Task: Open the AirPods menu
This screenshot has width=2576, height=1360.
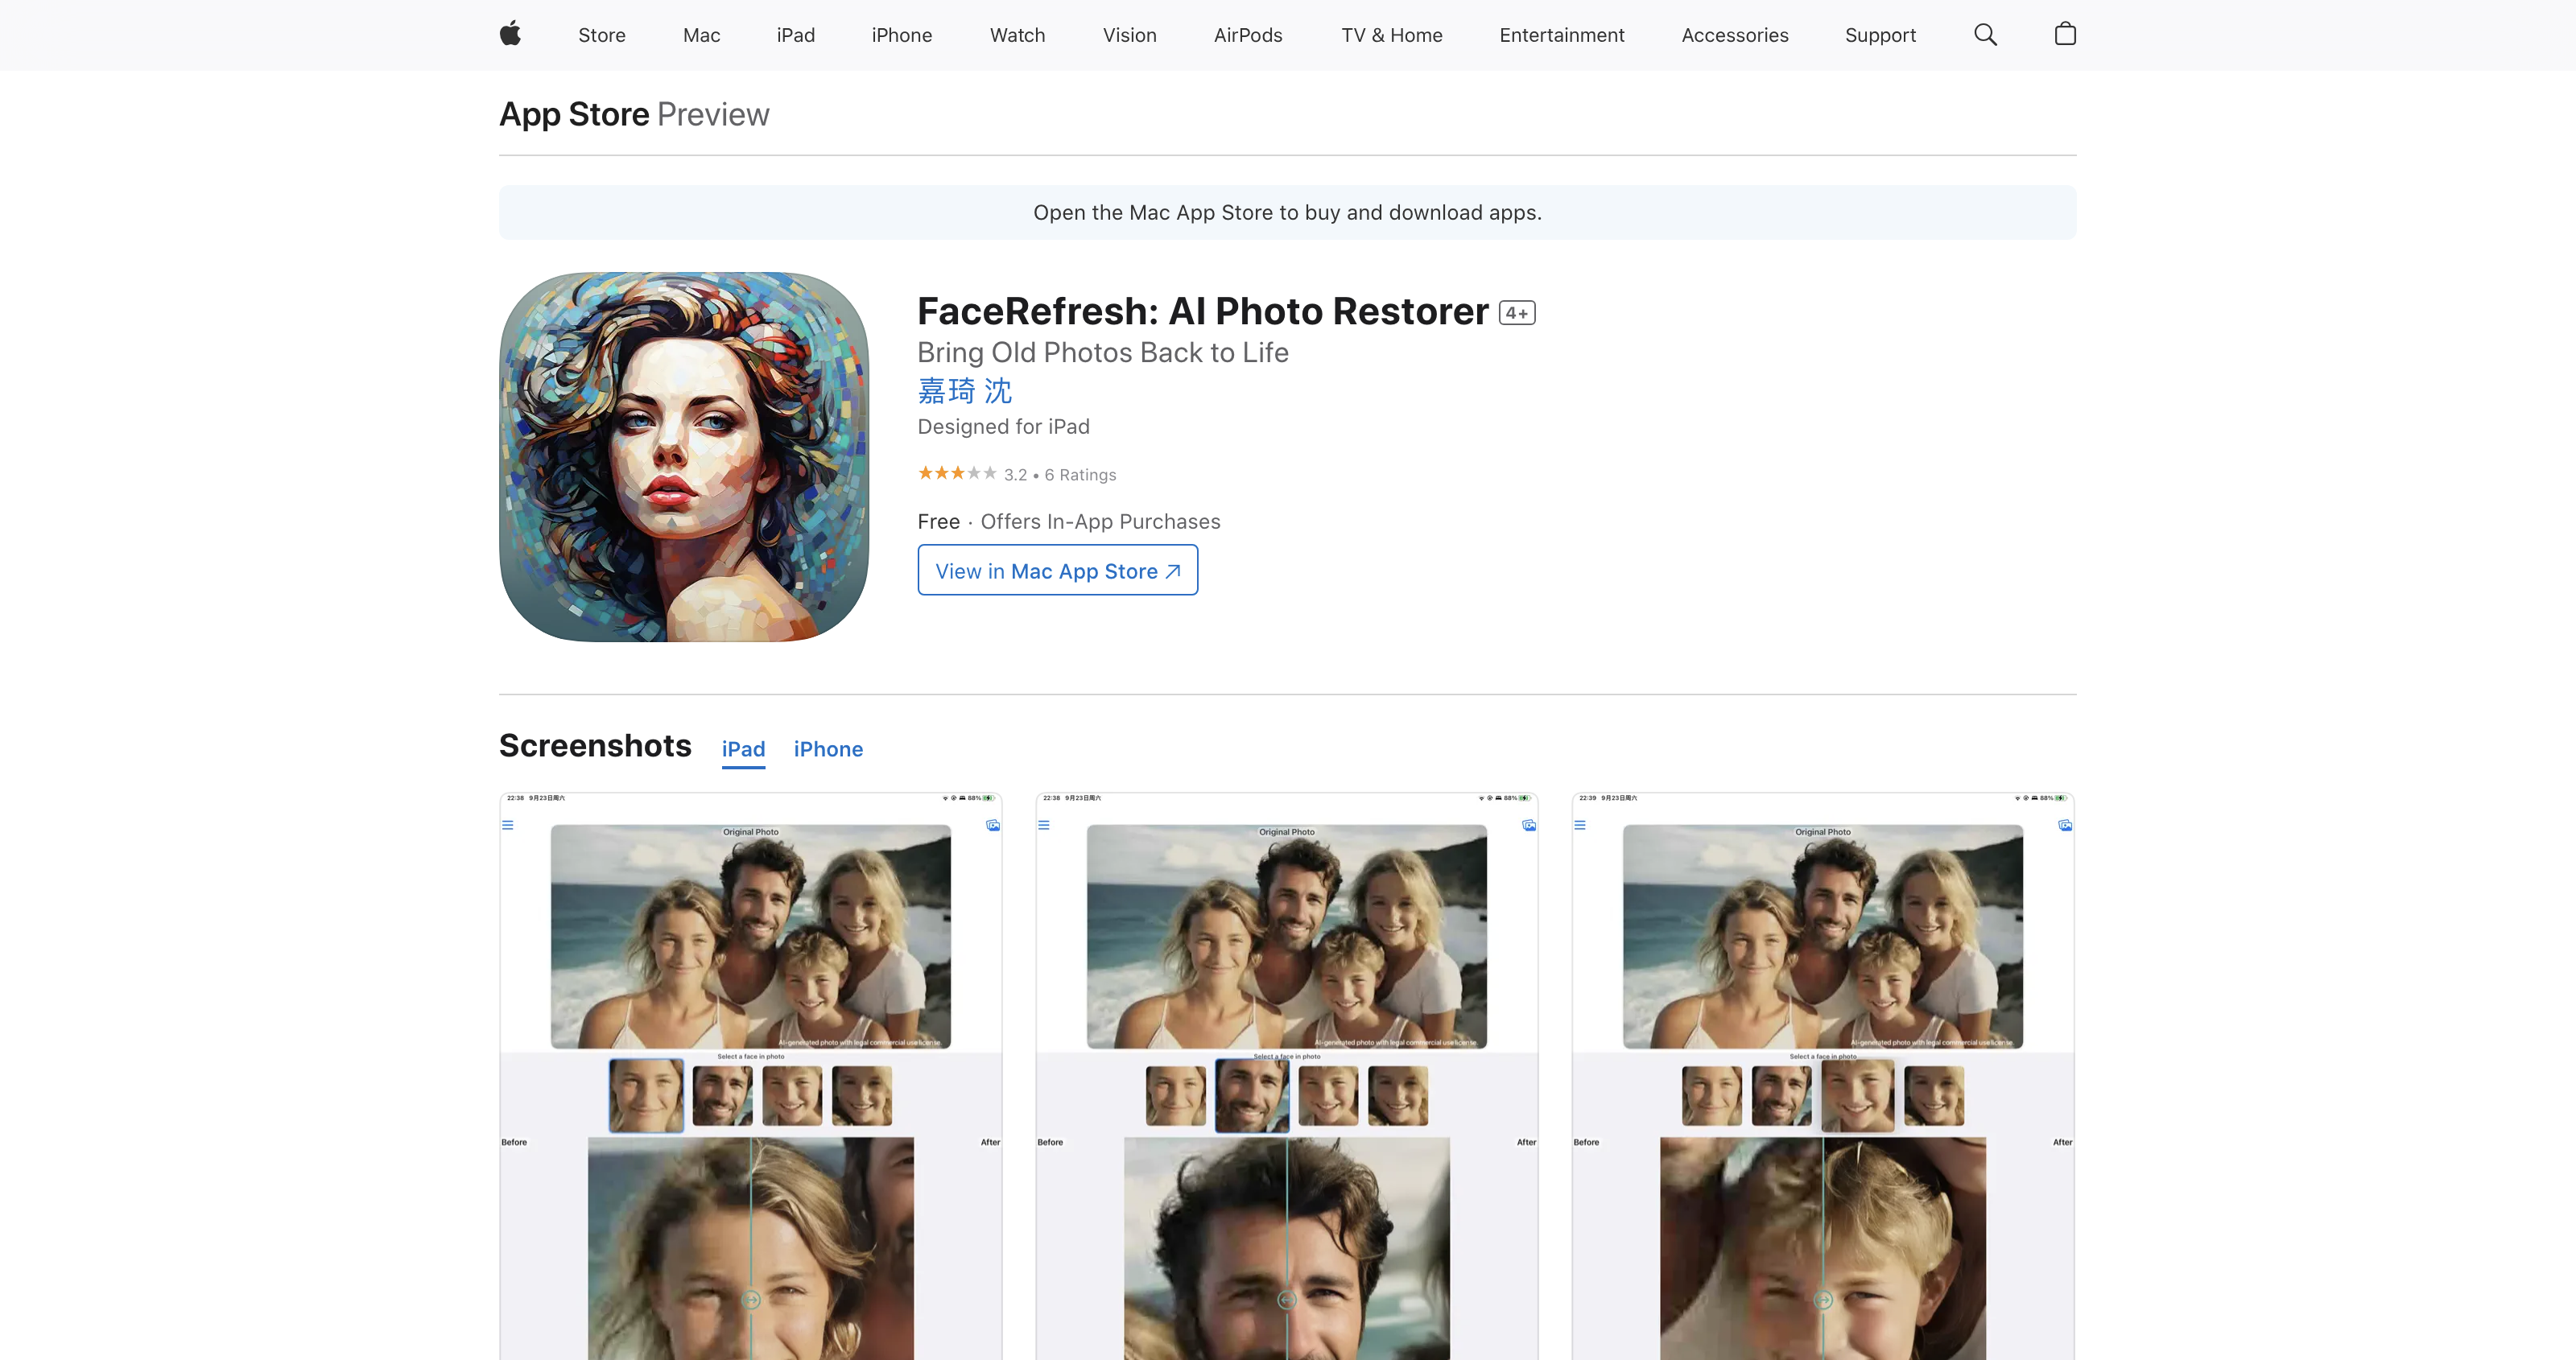Action: click(x=1248, y=35)
